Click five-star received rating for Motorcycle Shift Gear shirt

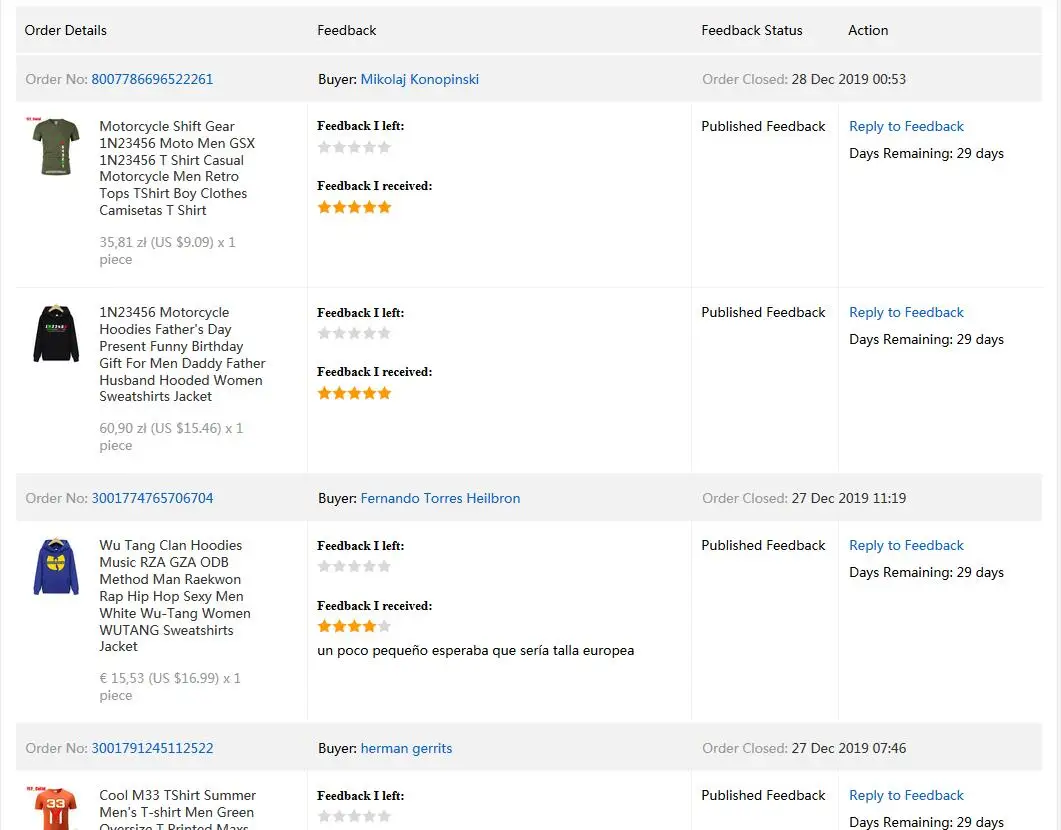tap(354, 207)
